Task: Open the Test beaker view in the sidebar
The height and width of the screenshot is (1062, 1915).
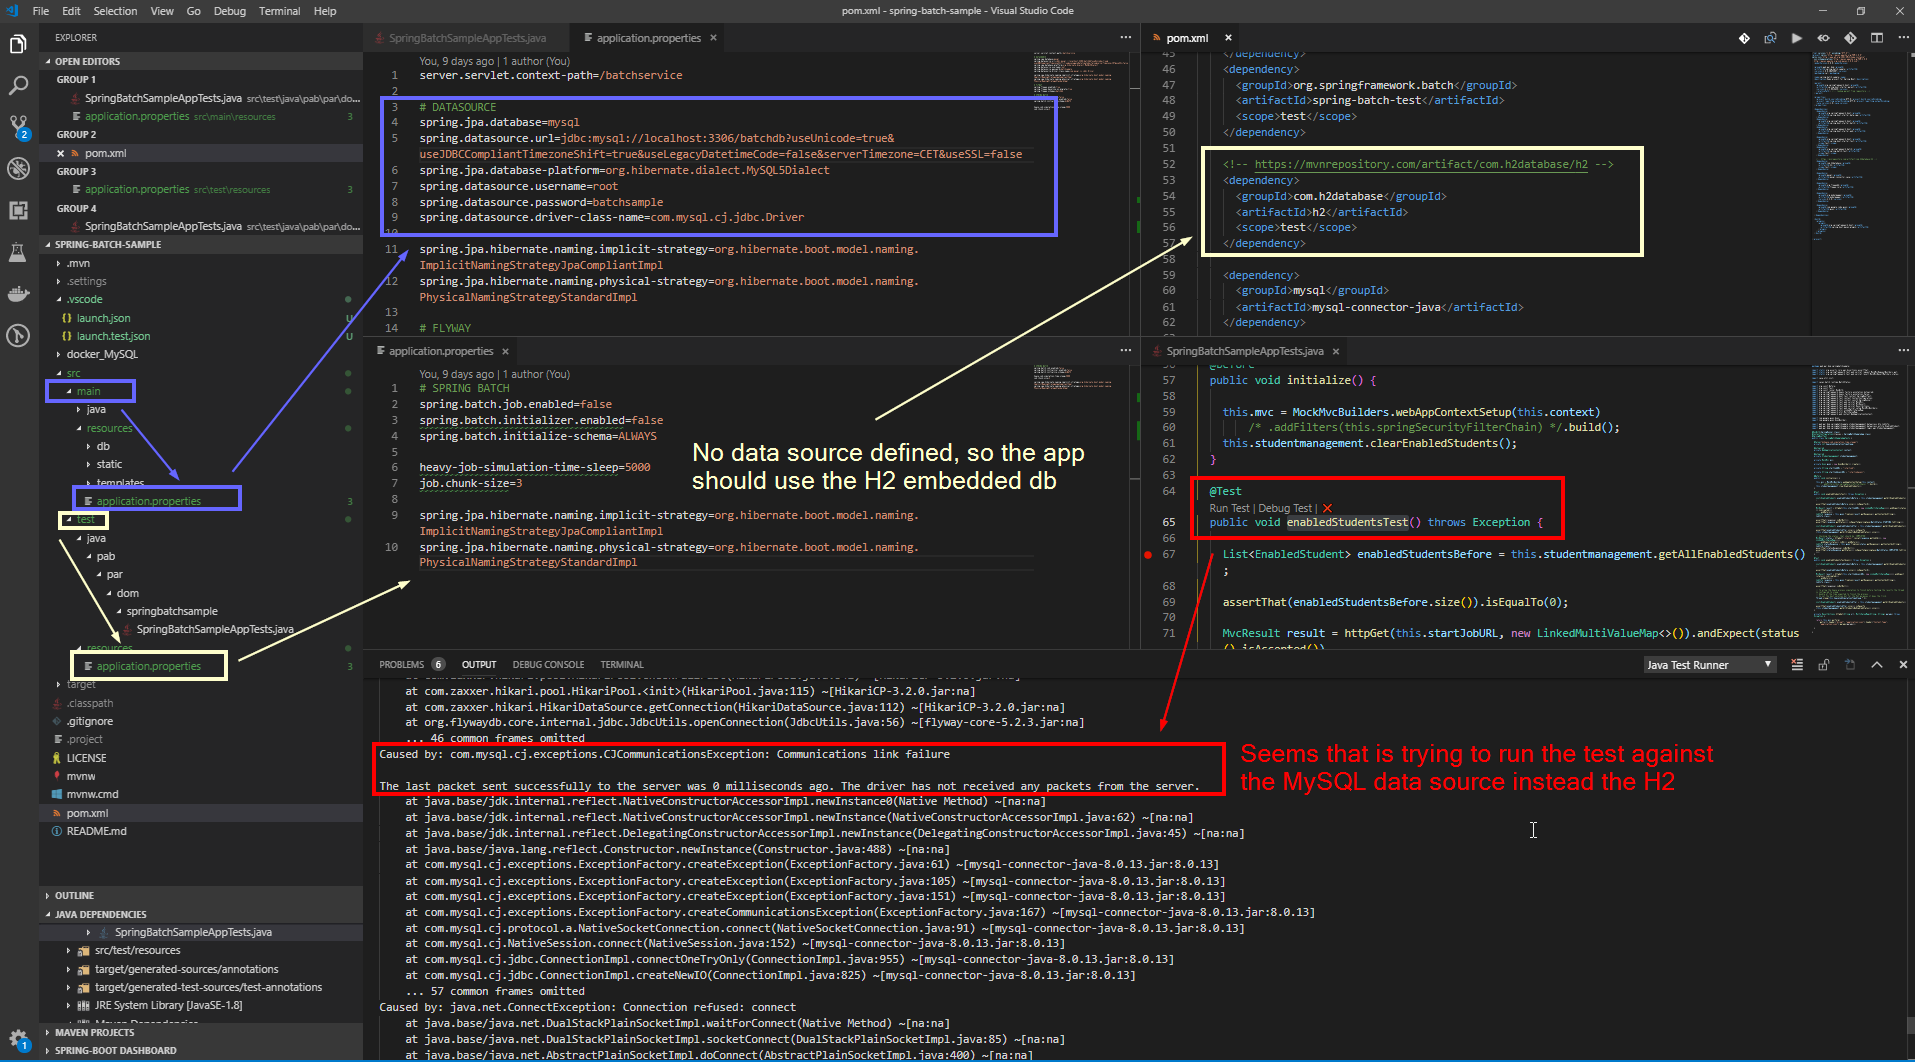Action: coord(17,252)
